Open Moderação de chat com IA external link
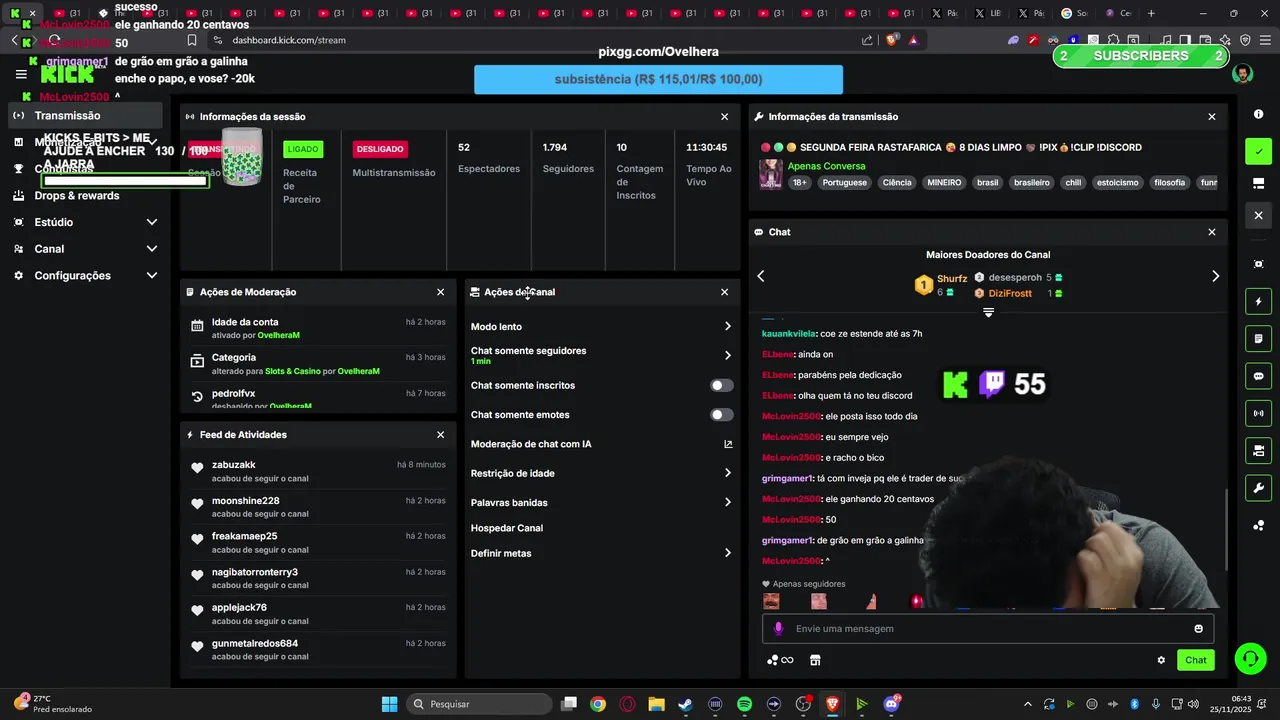Image resolution: width=1280 pixels, height=720 pixels. (728, 444)
